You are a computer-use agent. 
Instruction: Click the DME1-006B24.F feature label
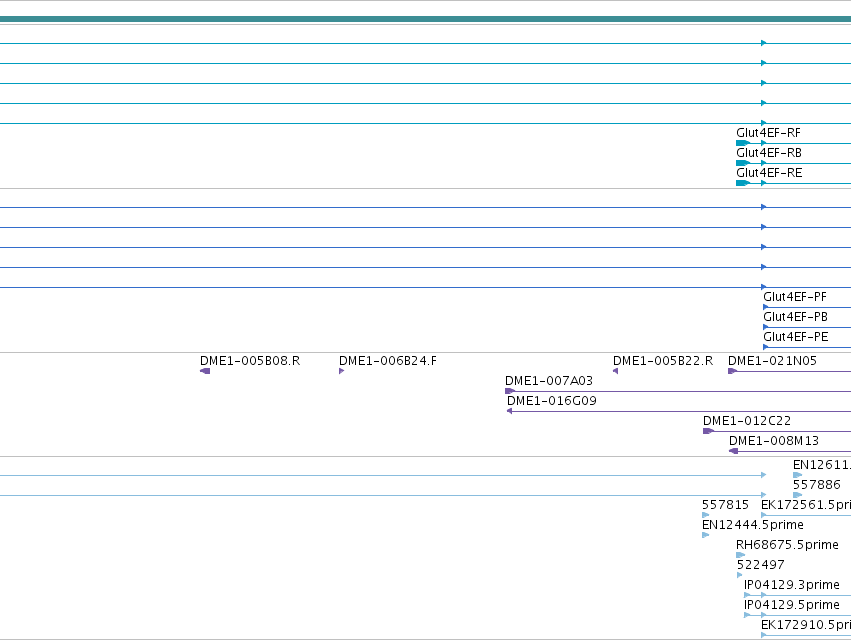point(388,361)
